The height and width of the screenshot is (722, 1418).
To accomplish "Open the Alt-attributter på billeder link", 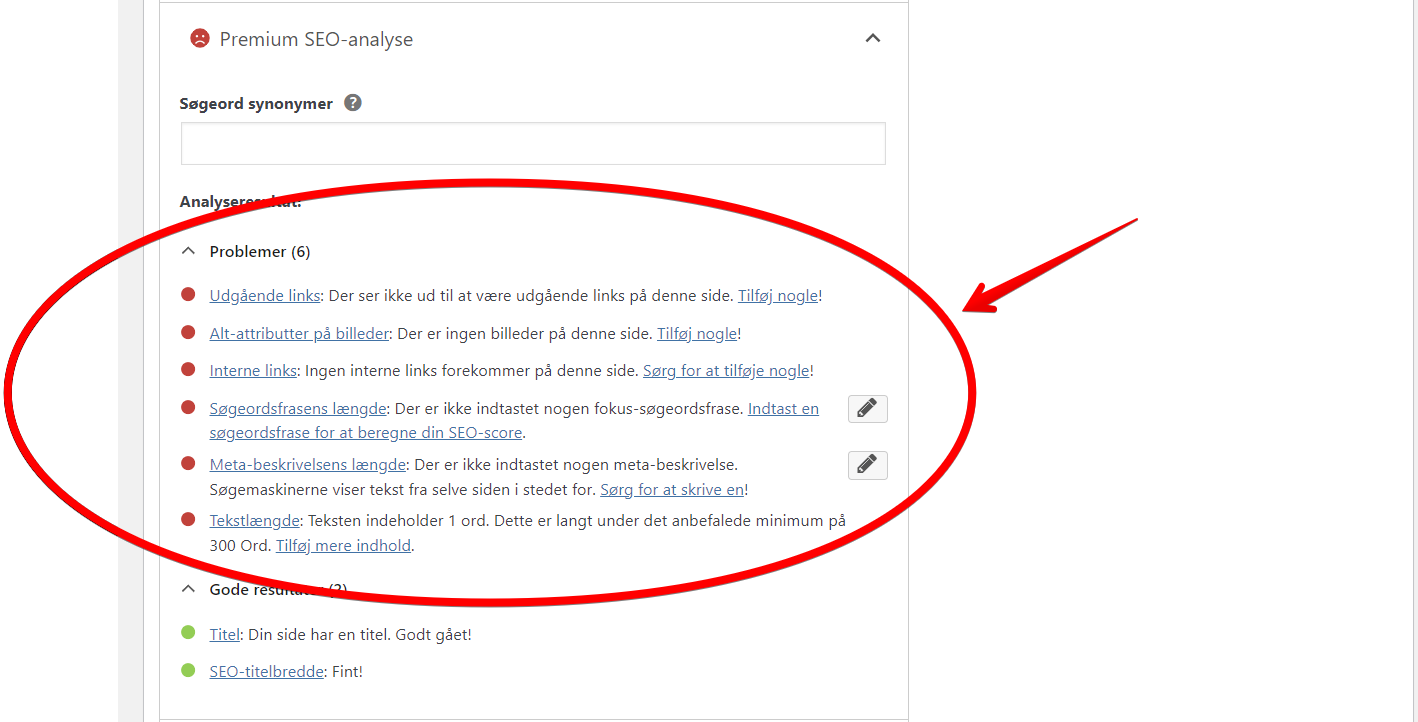I will click(298, 334).
